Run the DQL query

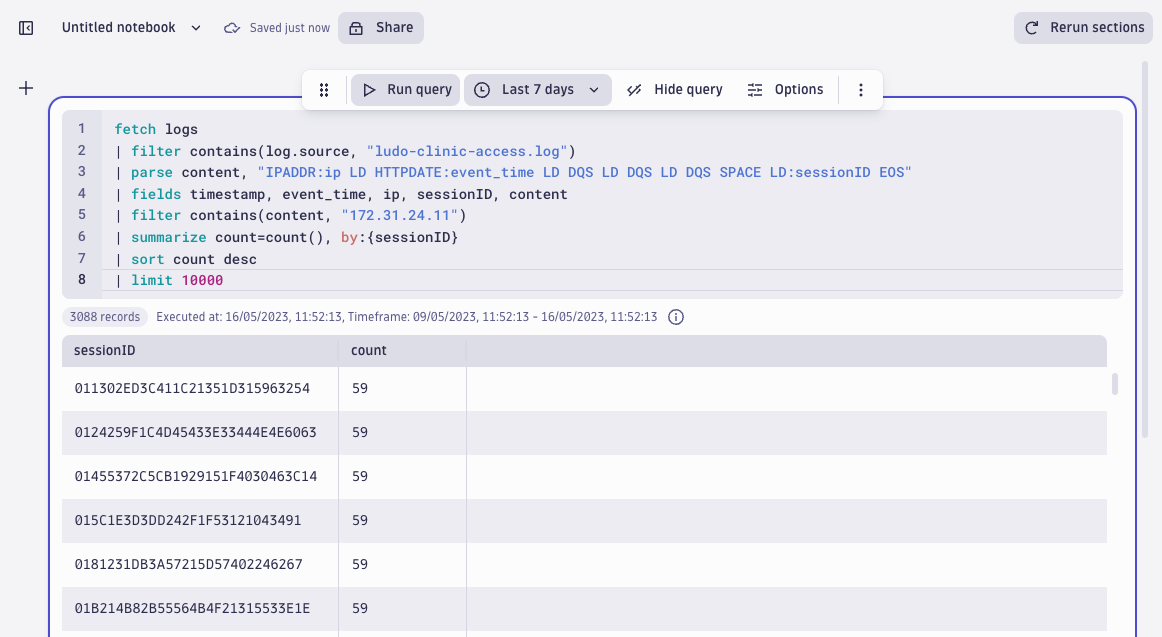pos(405,89)
